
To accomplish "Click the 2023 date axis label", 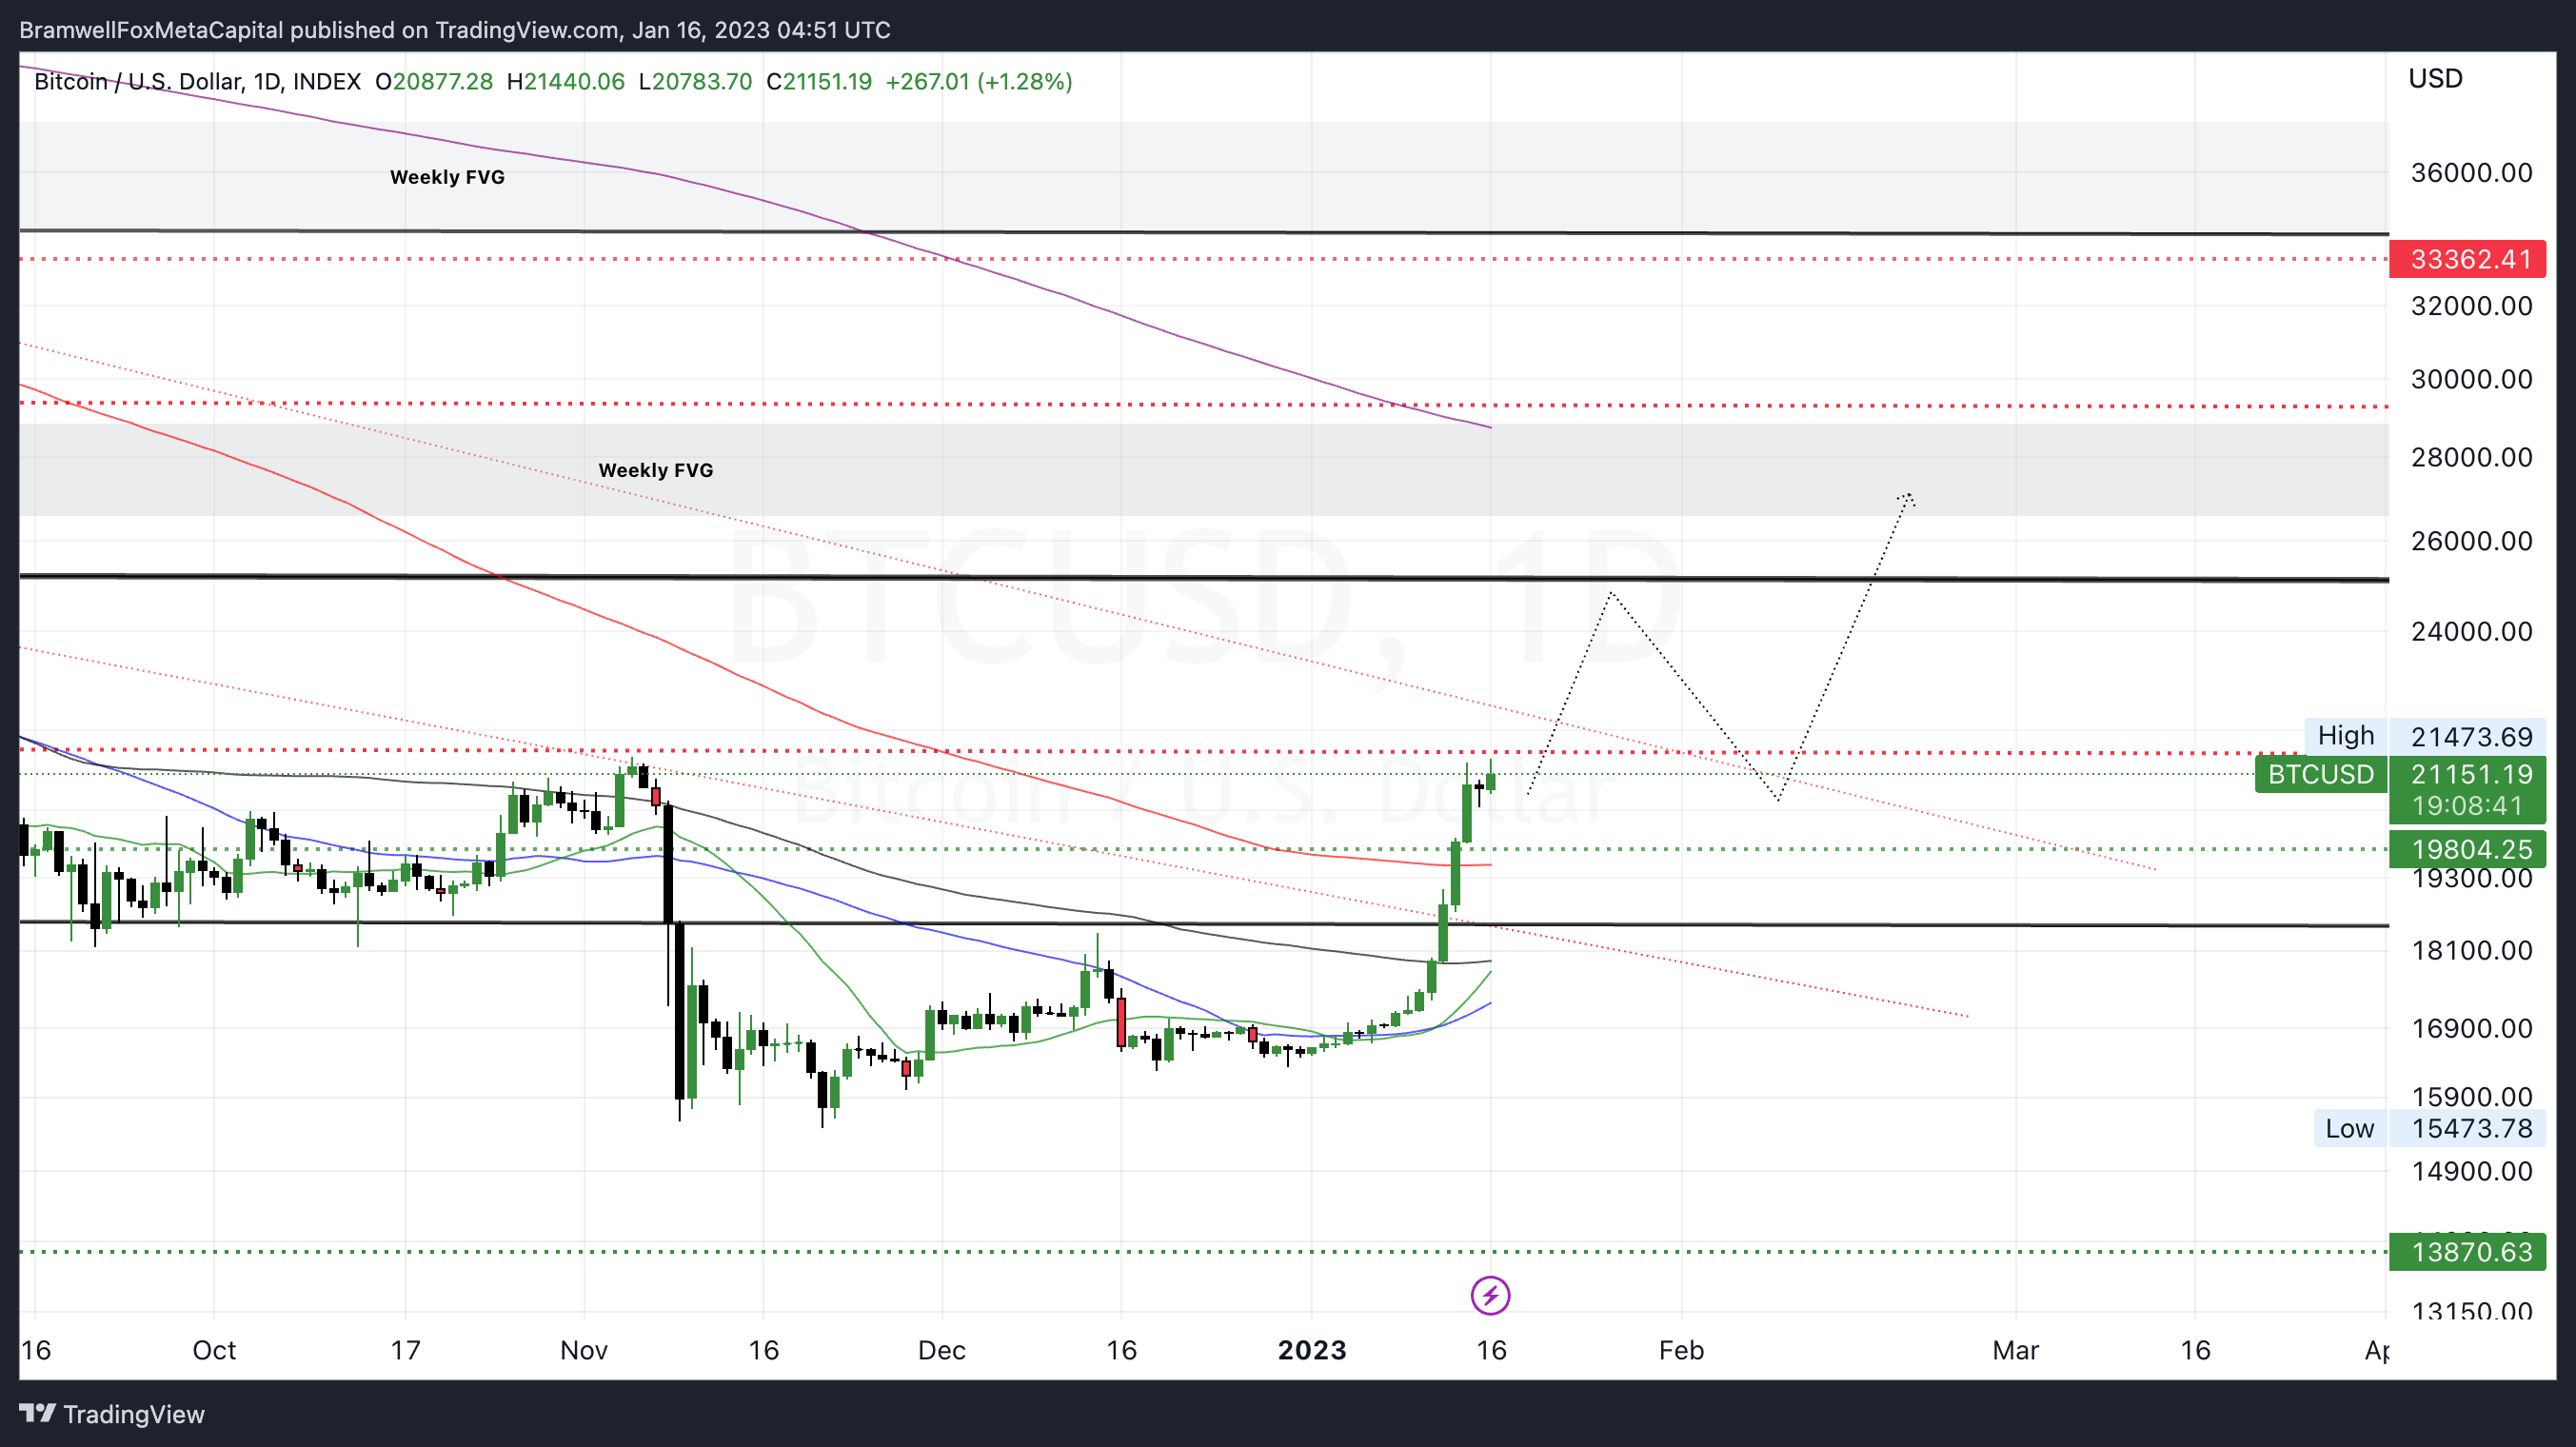I will pyautogui.click(x=1312, y=1350).
